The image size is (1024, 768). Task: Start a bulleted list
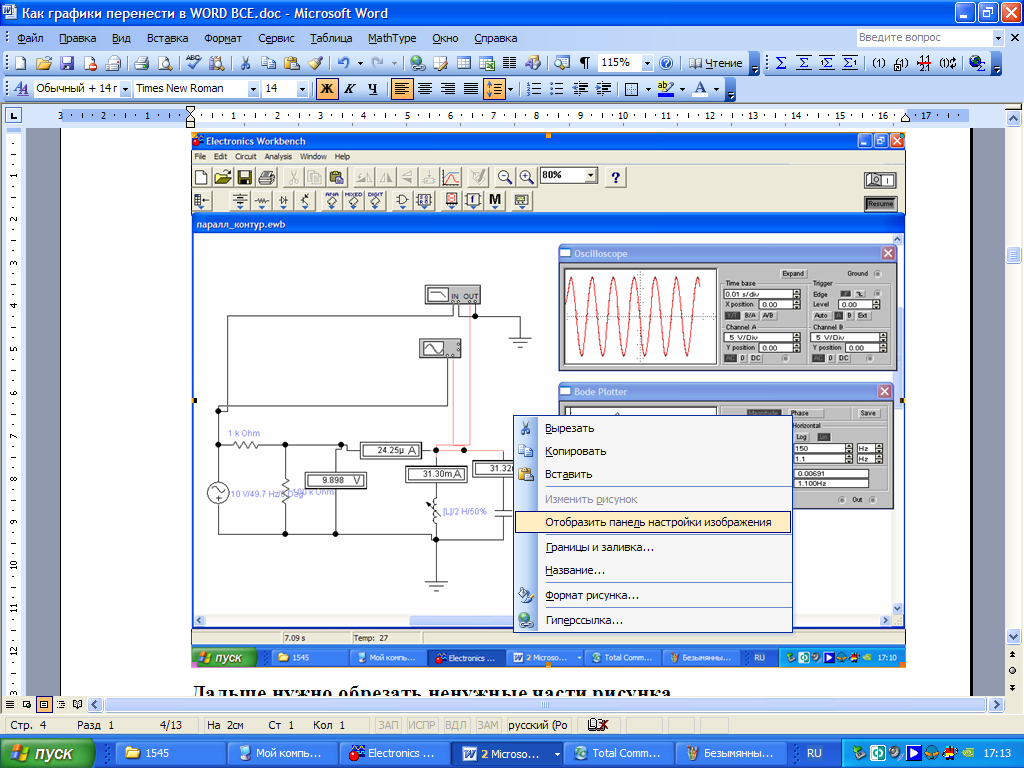pos(556,88)
